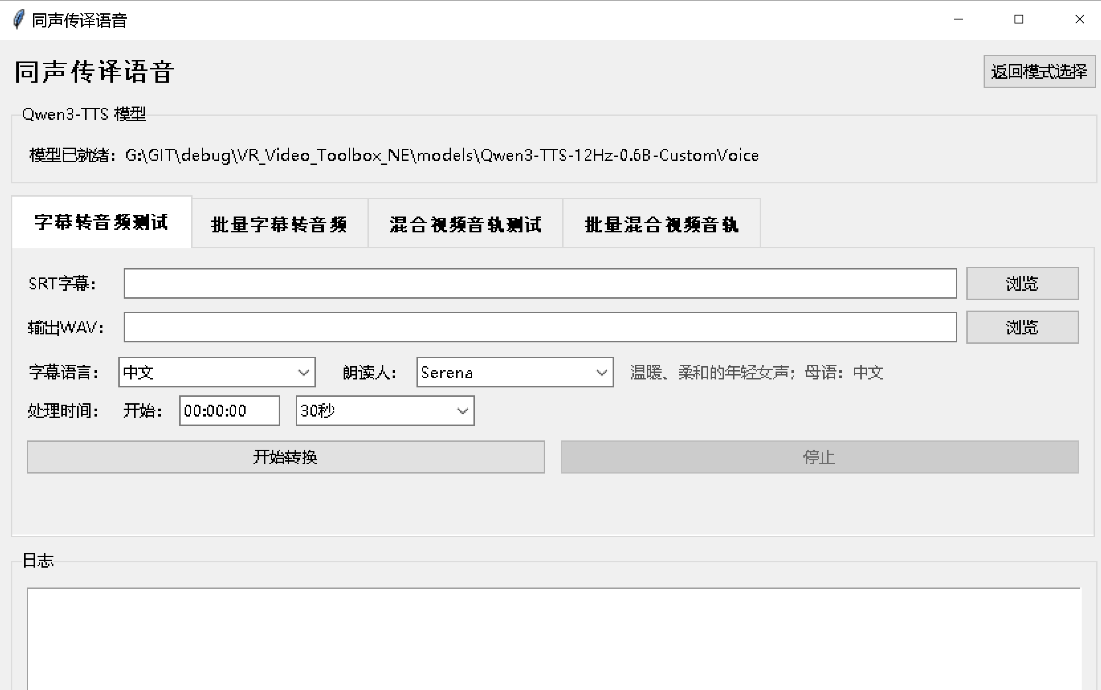Click voice description 温暖、柔和的年轻女声

pyautogui.click(x=756, y=372)
